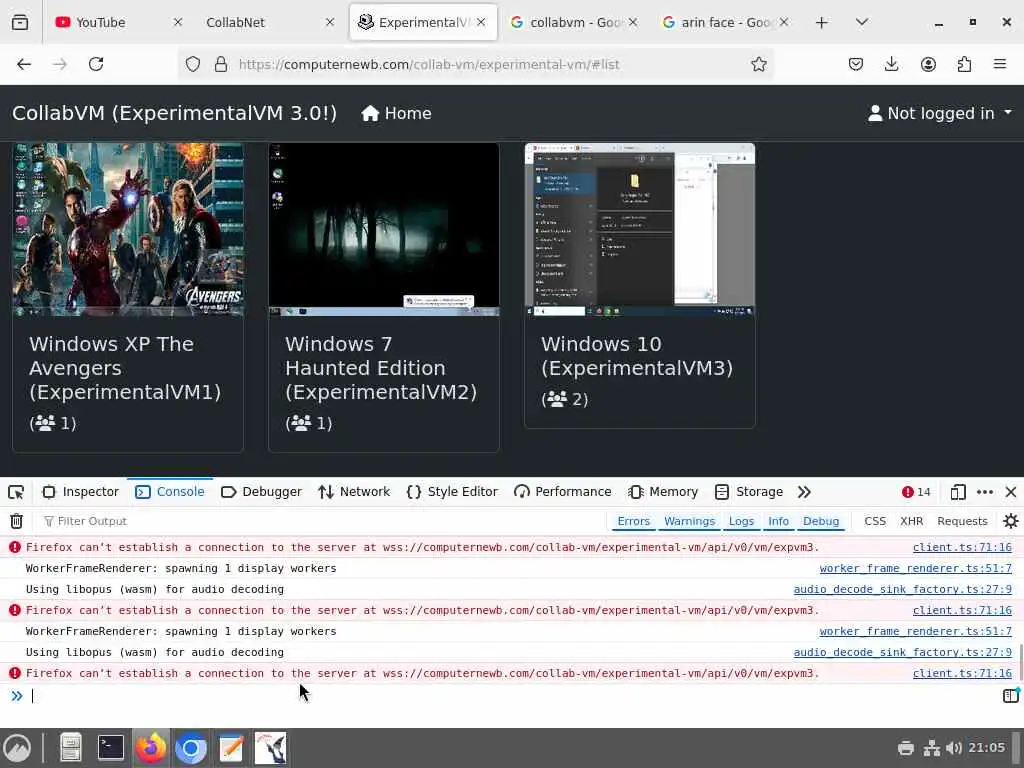Open Chromium from the taskbar

pyautogui.click(x=190, y=748)
